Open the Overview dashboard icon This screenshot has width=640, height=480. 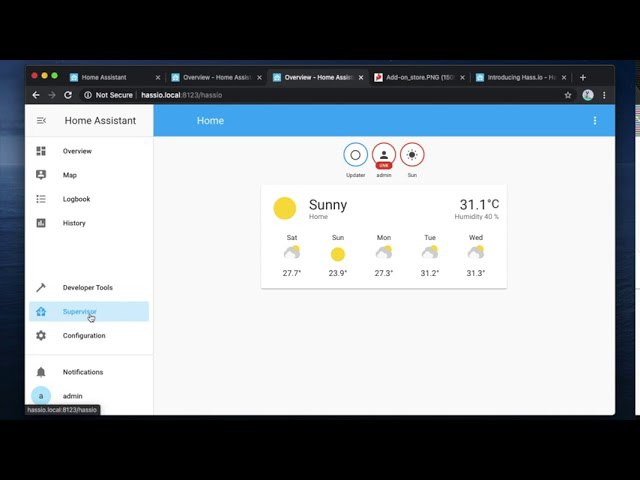[x=41, y=151]
